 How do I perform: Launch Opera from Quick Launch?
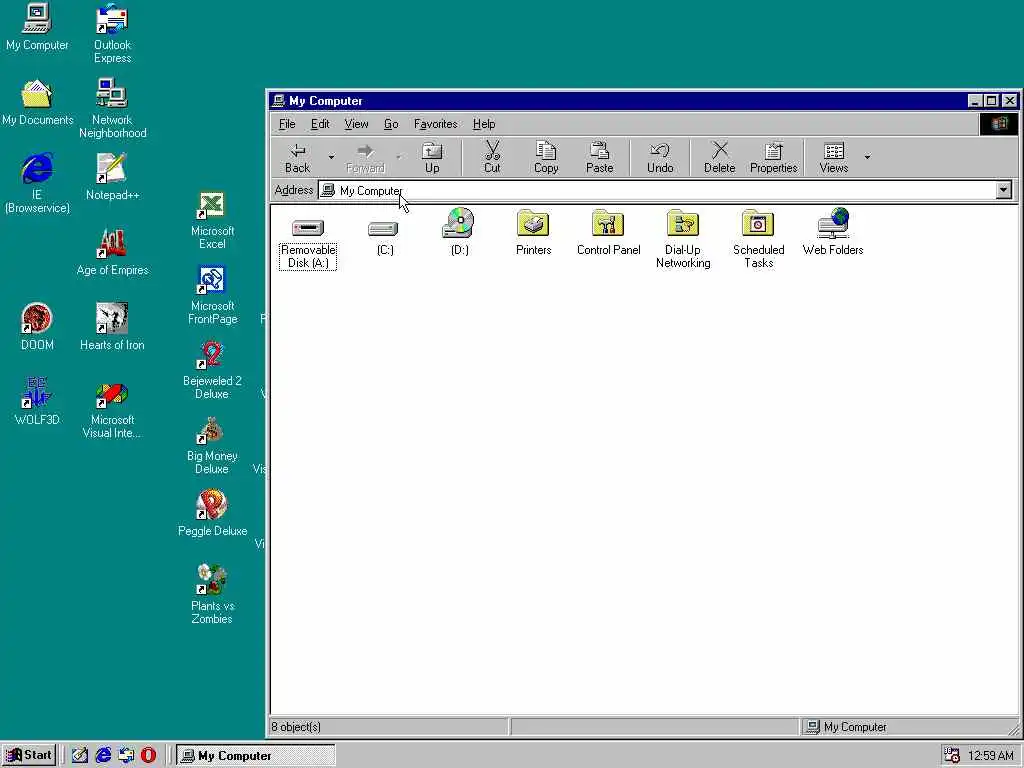pos(149,756)
